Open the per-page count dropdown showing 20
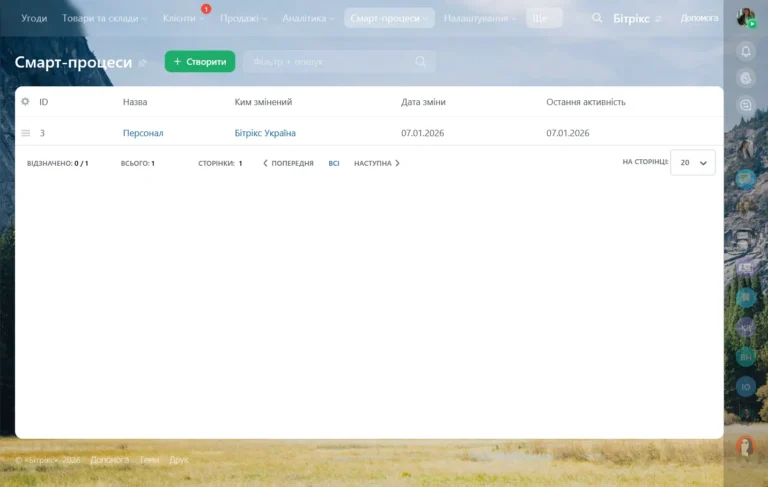768x487 pixels. (x=692, y=162)
